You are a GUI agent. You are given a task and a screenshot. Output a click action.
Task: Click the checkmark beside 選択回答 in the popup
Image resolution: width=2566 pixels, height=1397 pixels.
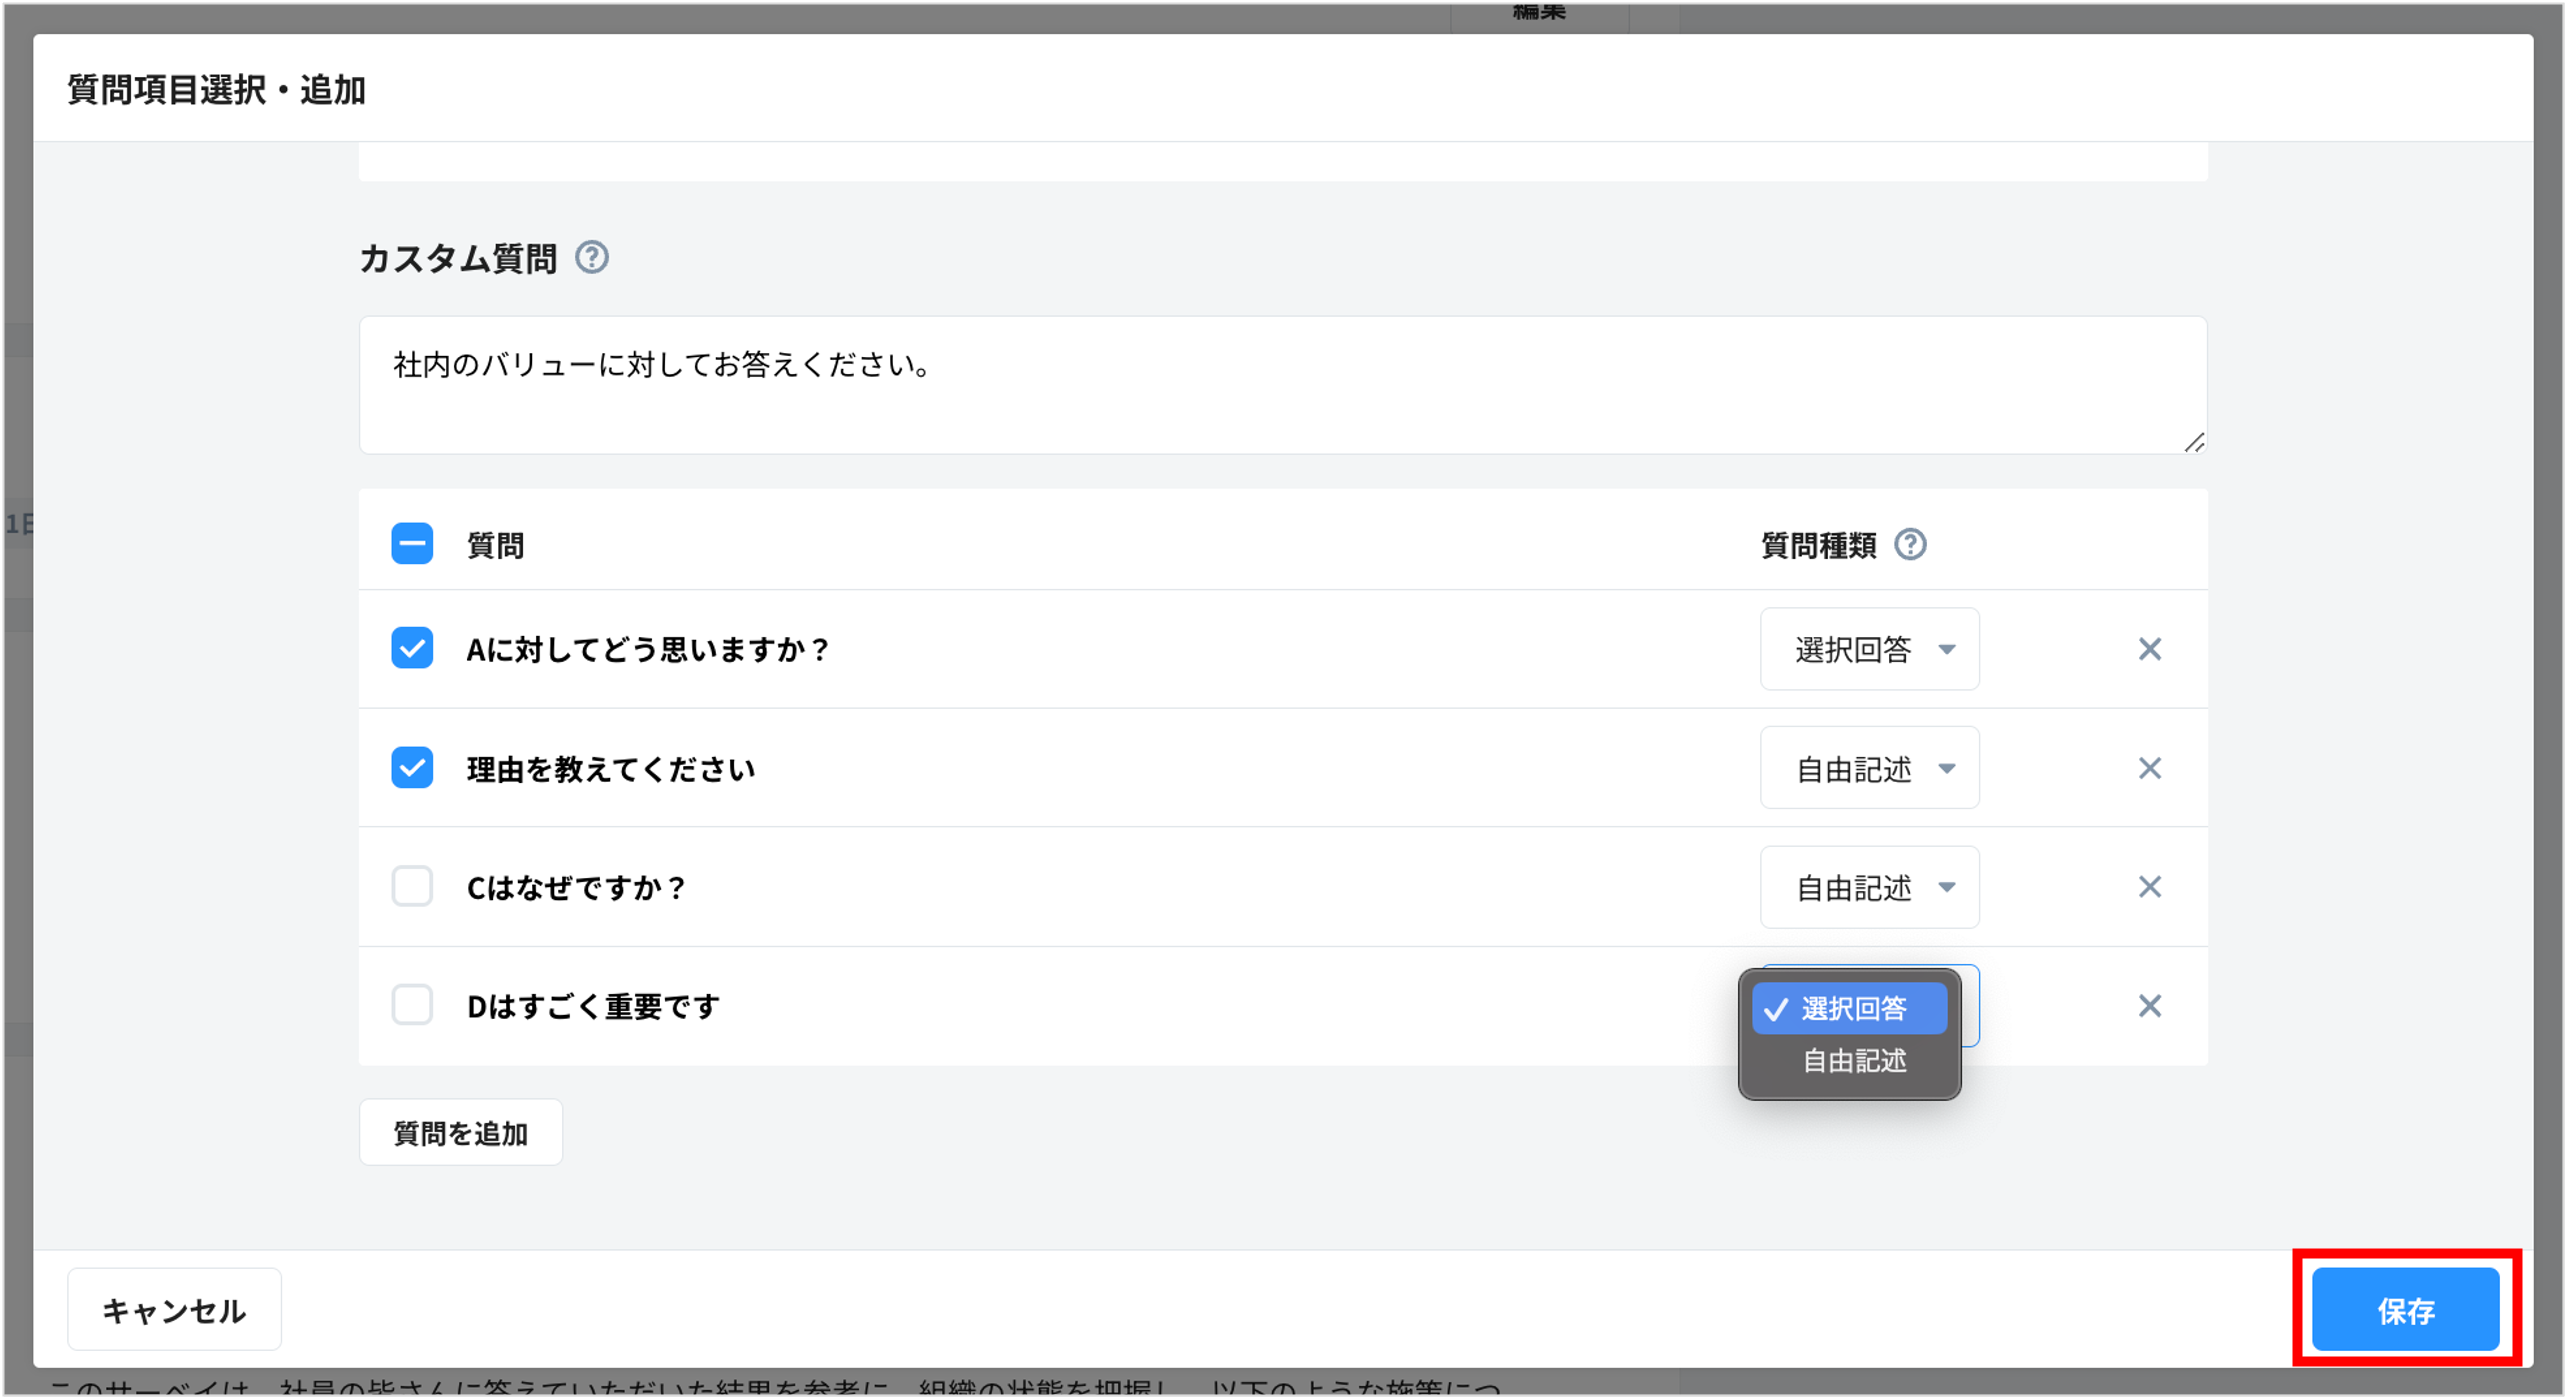point(1778,1010)
